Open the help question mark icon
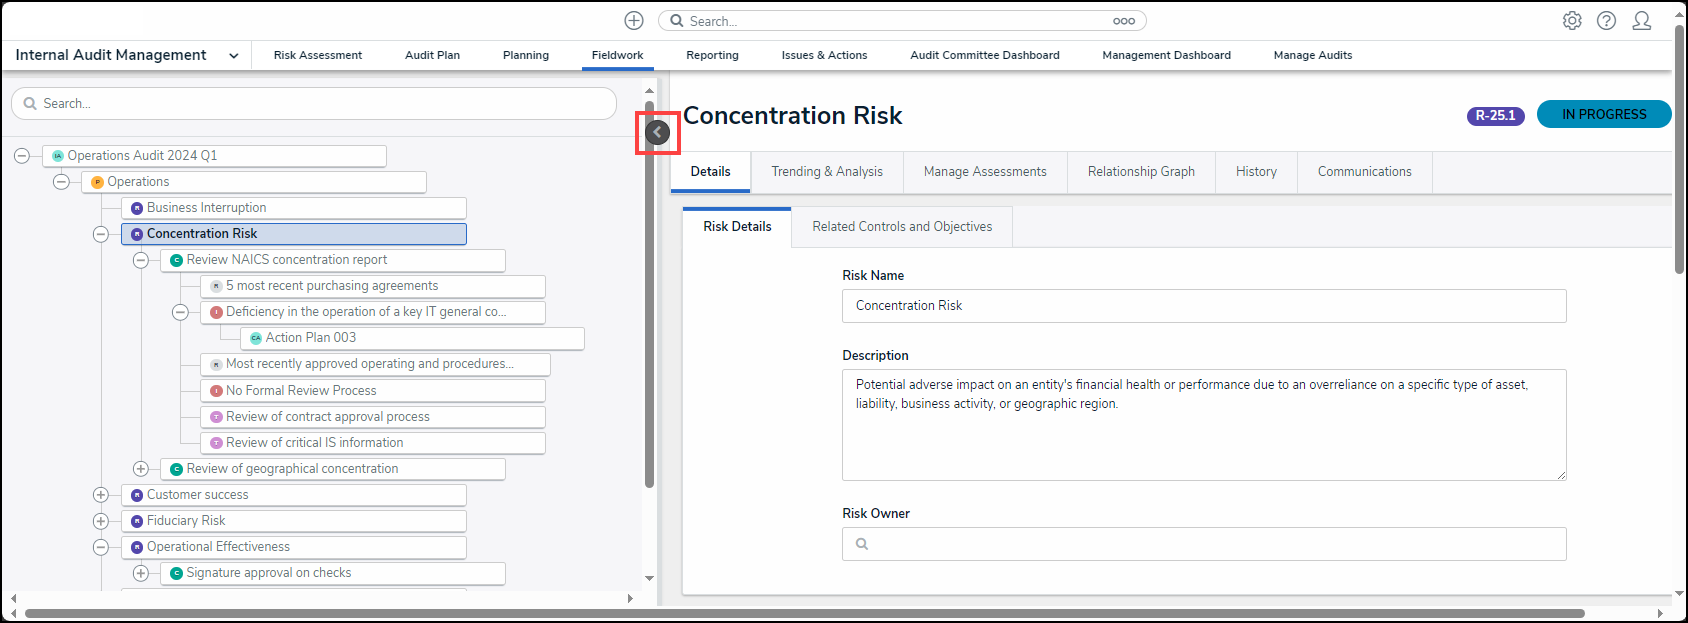 1606,21
